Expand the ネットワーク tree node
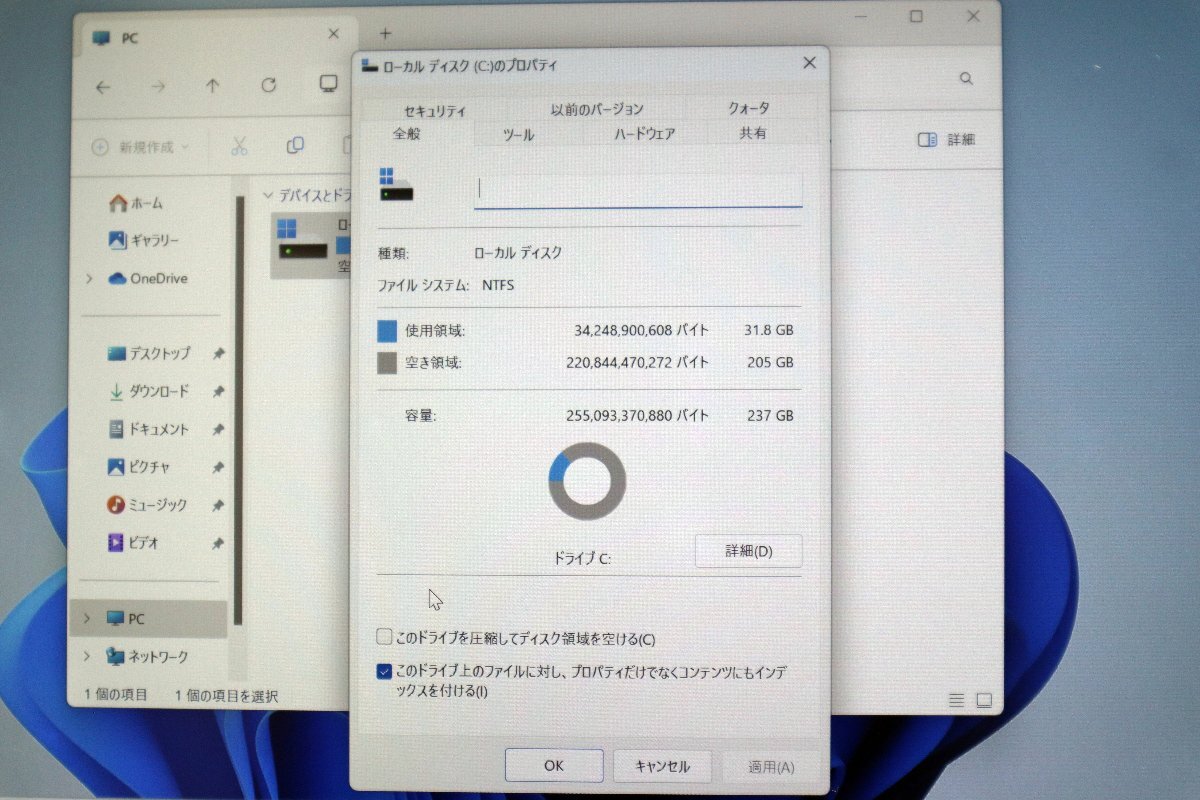1200x800 pixels. (x=88, y=656)
